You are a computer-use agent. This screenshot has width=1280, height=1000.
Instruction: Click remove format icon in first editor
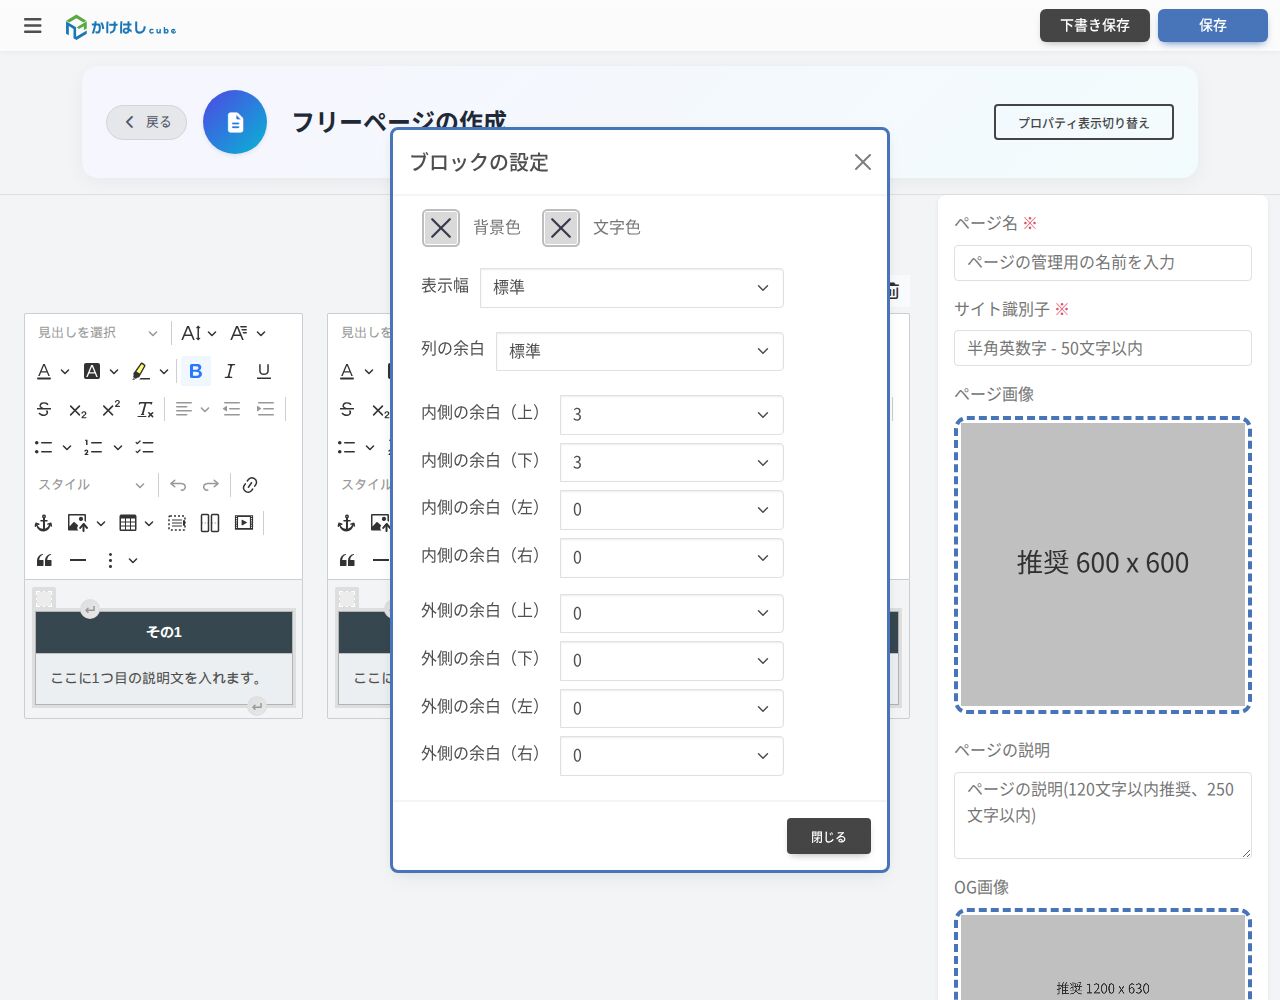coord(145,409)
